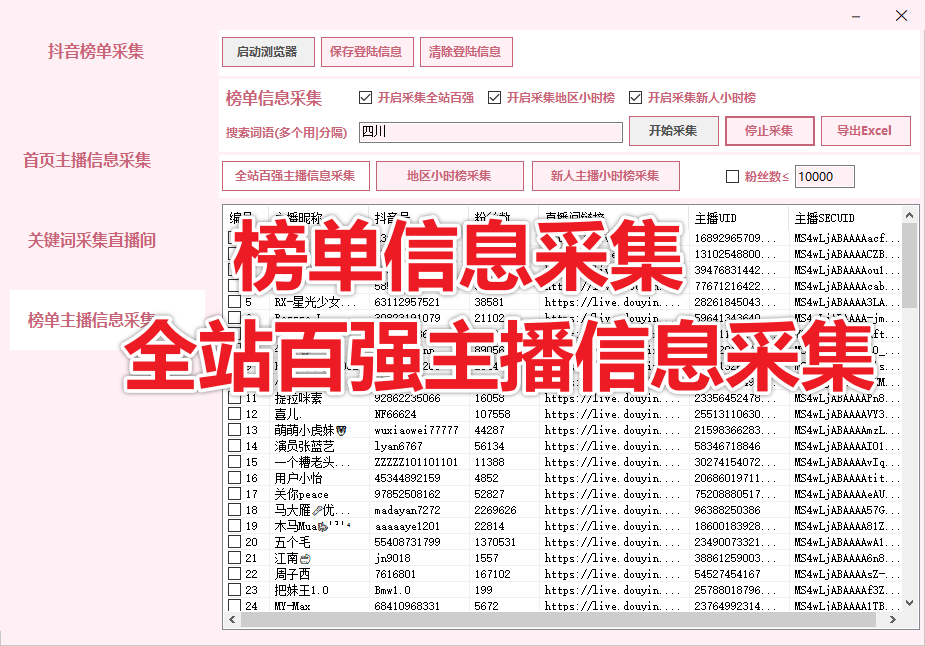
Task: Click the 主播SECUID column header
Action: pyautogui.click(x=840, y=217)
